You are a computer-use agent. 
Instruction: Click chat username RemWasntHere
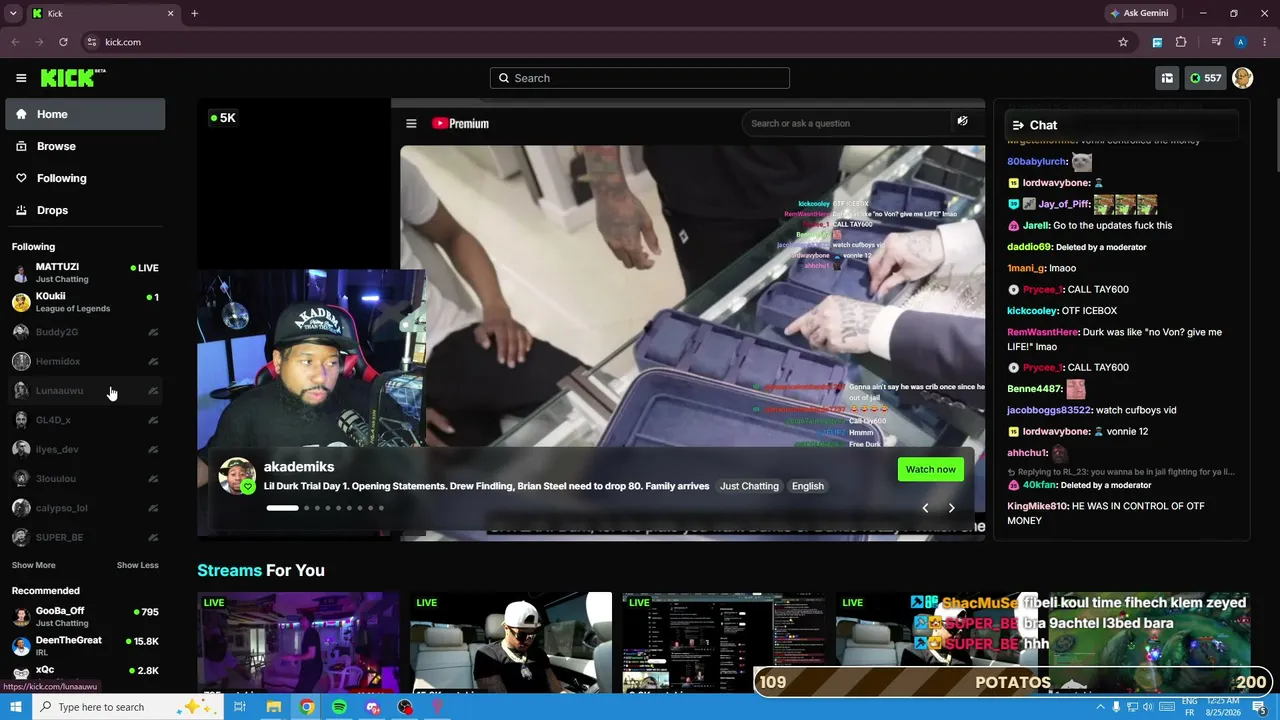pos(1043,332)
